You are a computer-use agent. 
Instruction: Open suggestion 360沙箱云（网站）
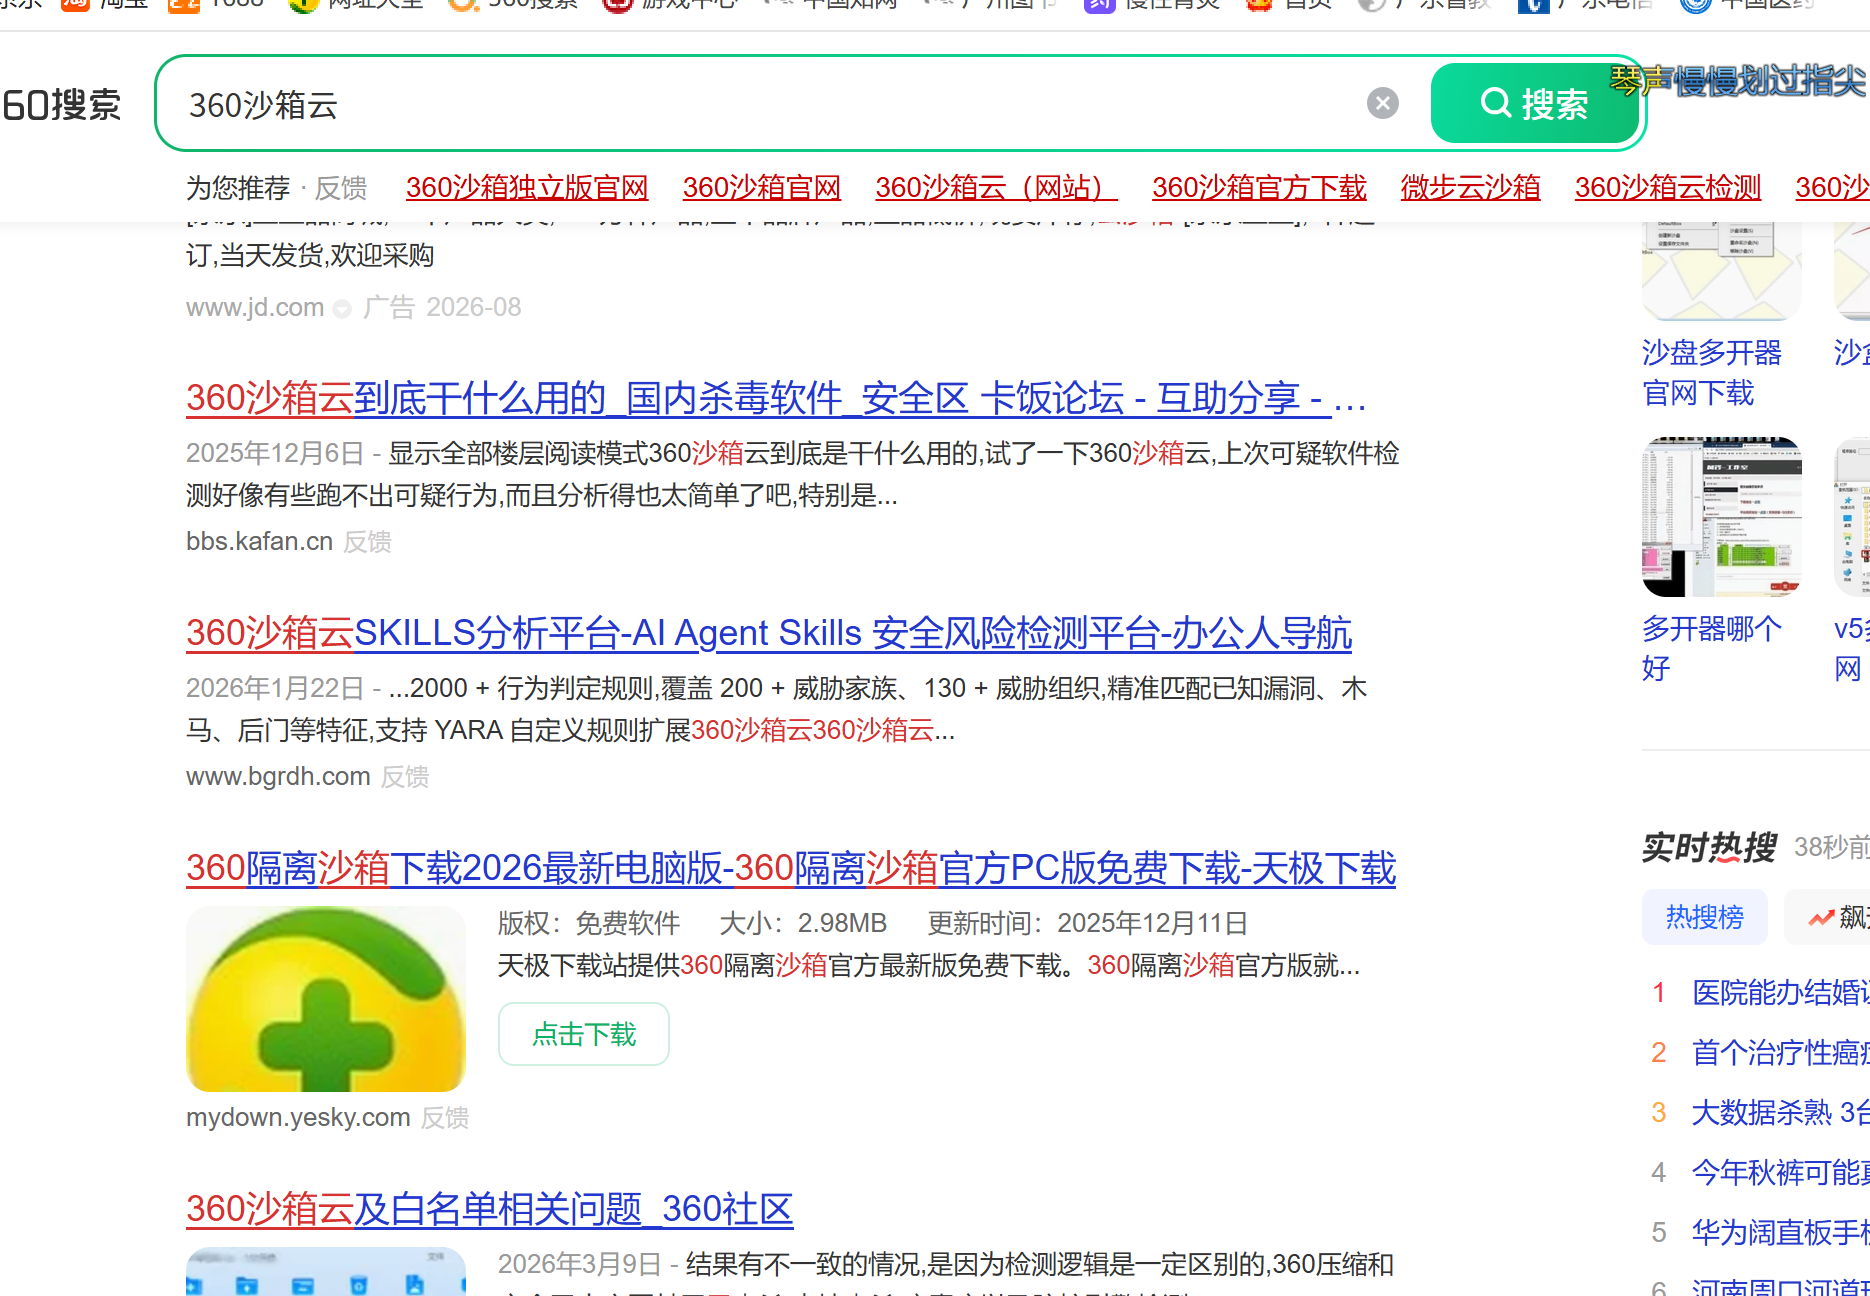[x=996, y=187]
